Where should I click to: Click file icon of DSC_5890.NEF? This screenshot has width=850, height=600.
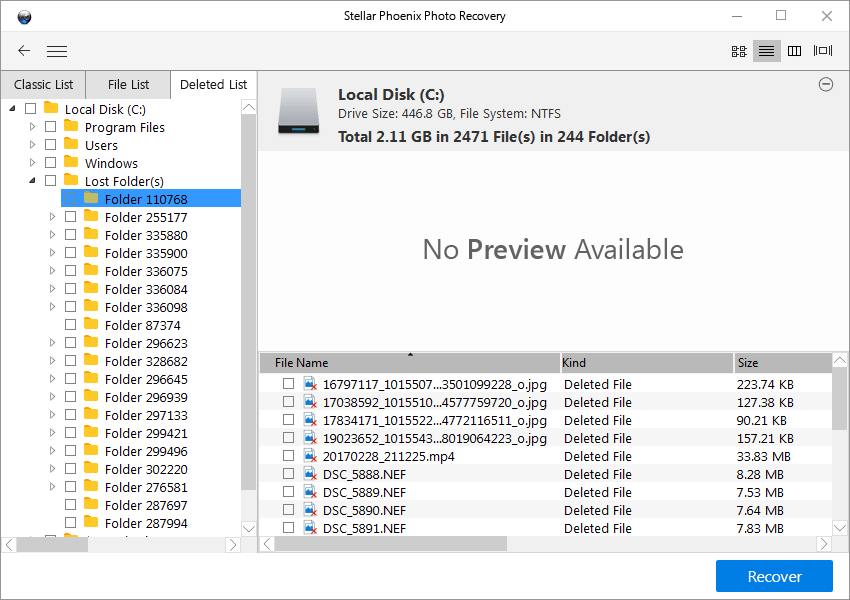click(x=310, y=510)
